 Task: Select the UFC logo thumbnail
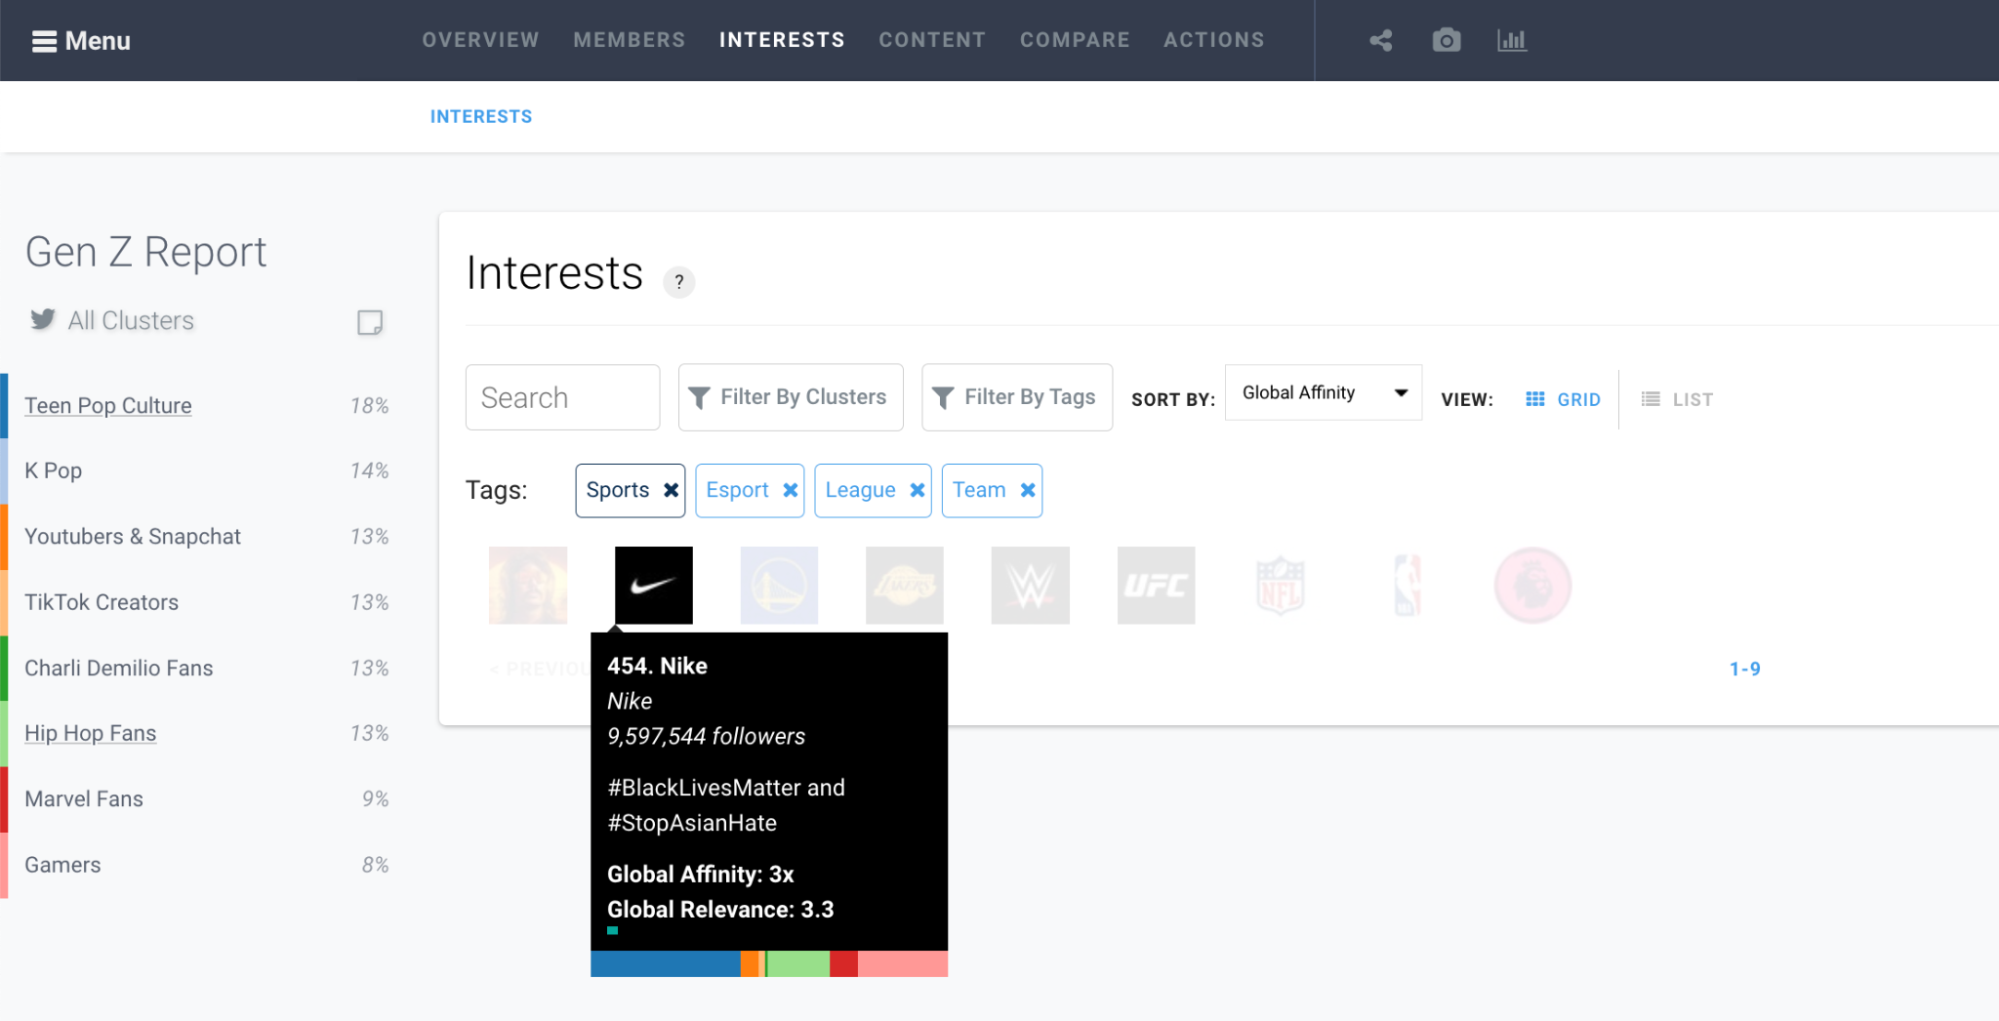point(1156,585)
